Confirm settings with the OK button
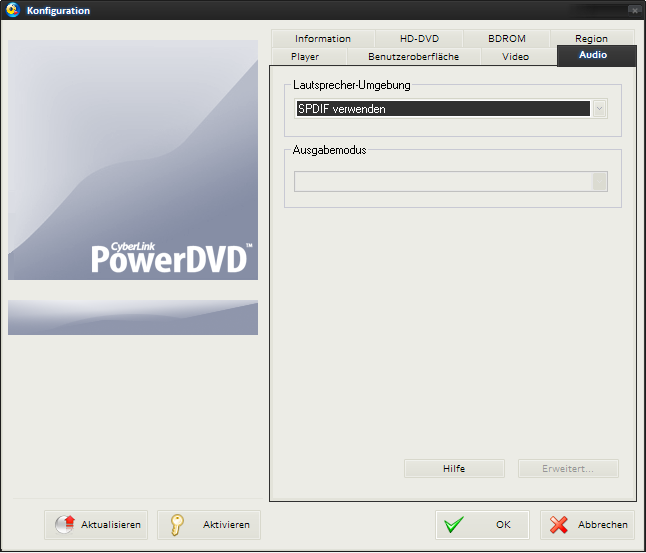 [482, 525]
